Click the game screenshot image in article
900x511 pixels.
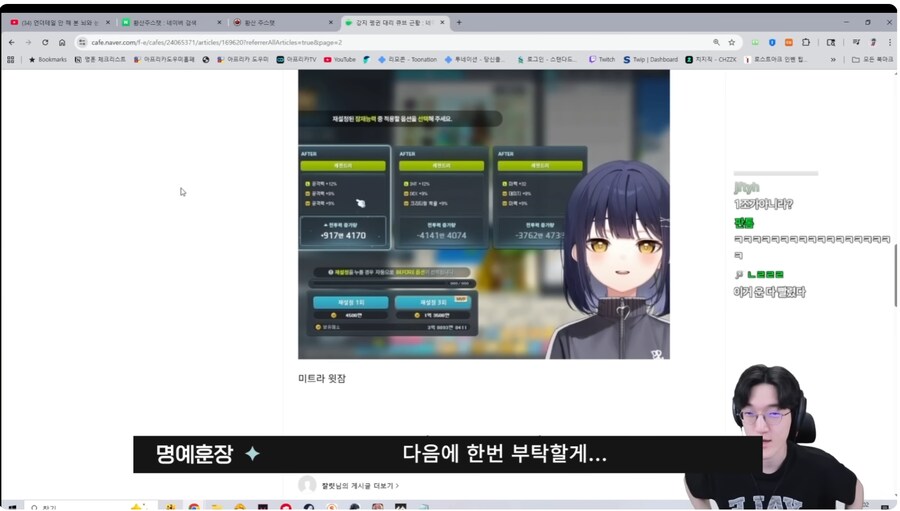point(484,214)
